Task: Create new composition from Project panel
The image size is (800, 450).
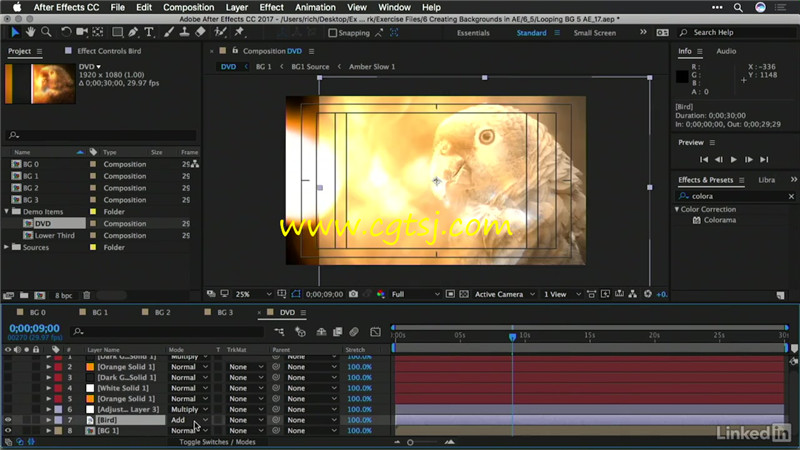Action: [x=40, y=295]
